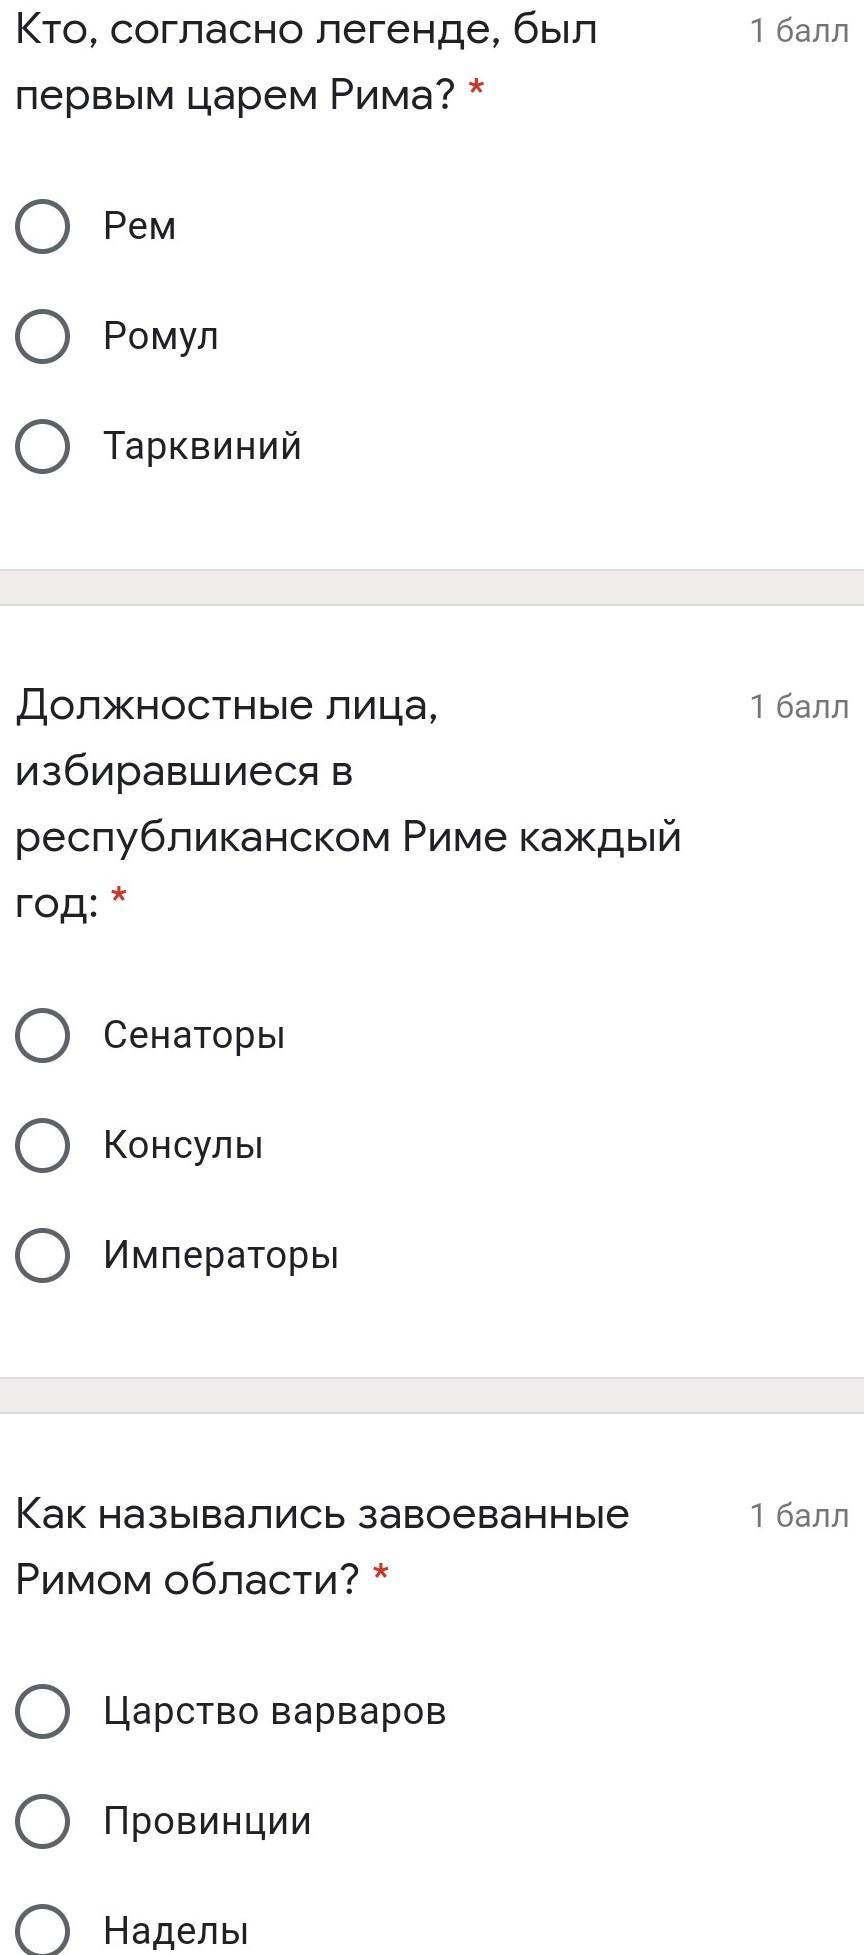
Task: Click the red asterisk after 'Римом области?'
Action: [380, 1576]
